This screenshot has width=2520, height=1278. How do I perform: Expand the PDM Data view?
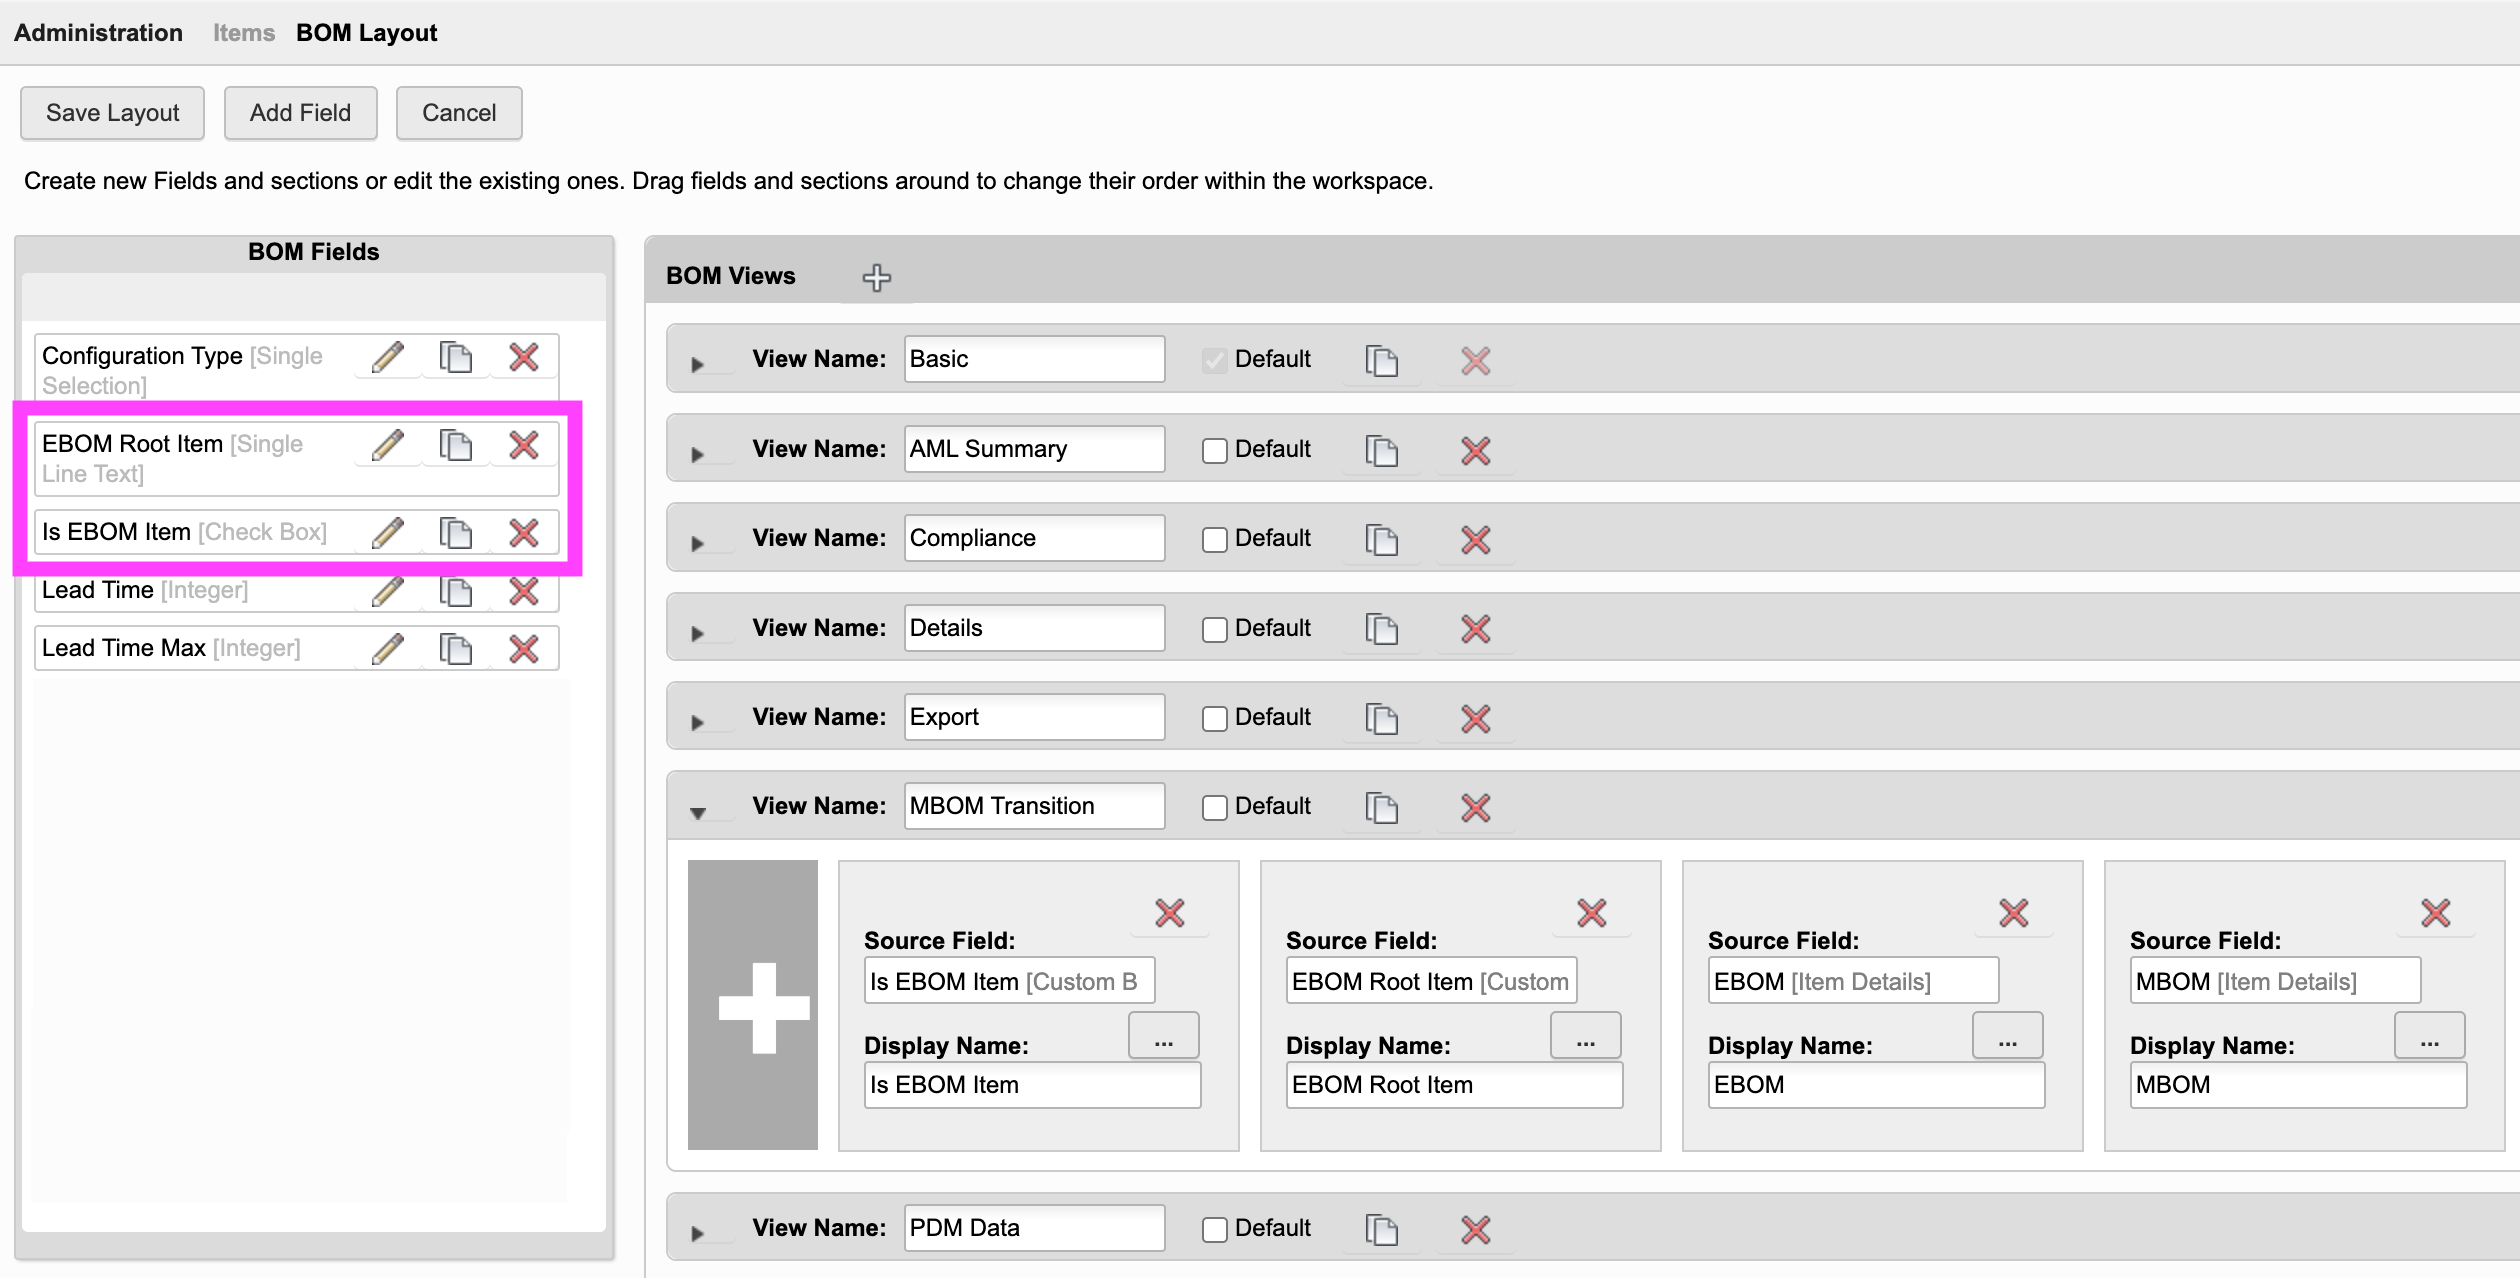698,1233
